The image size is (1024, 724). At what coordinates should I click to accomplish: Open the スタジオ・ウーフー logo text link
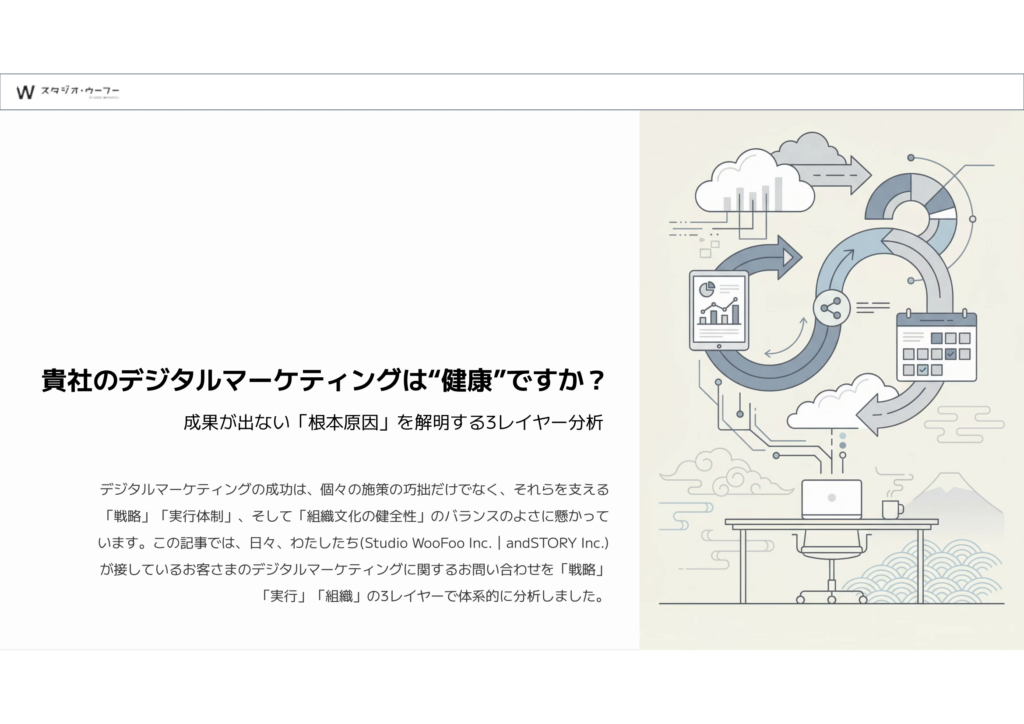[80, 92]
